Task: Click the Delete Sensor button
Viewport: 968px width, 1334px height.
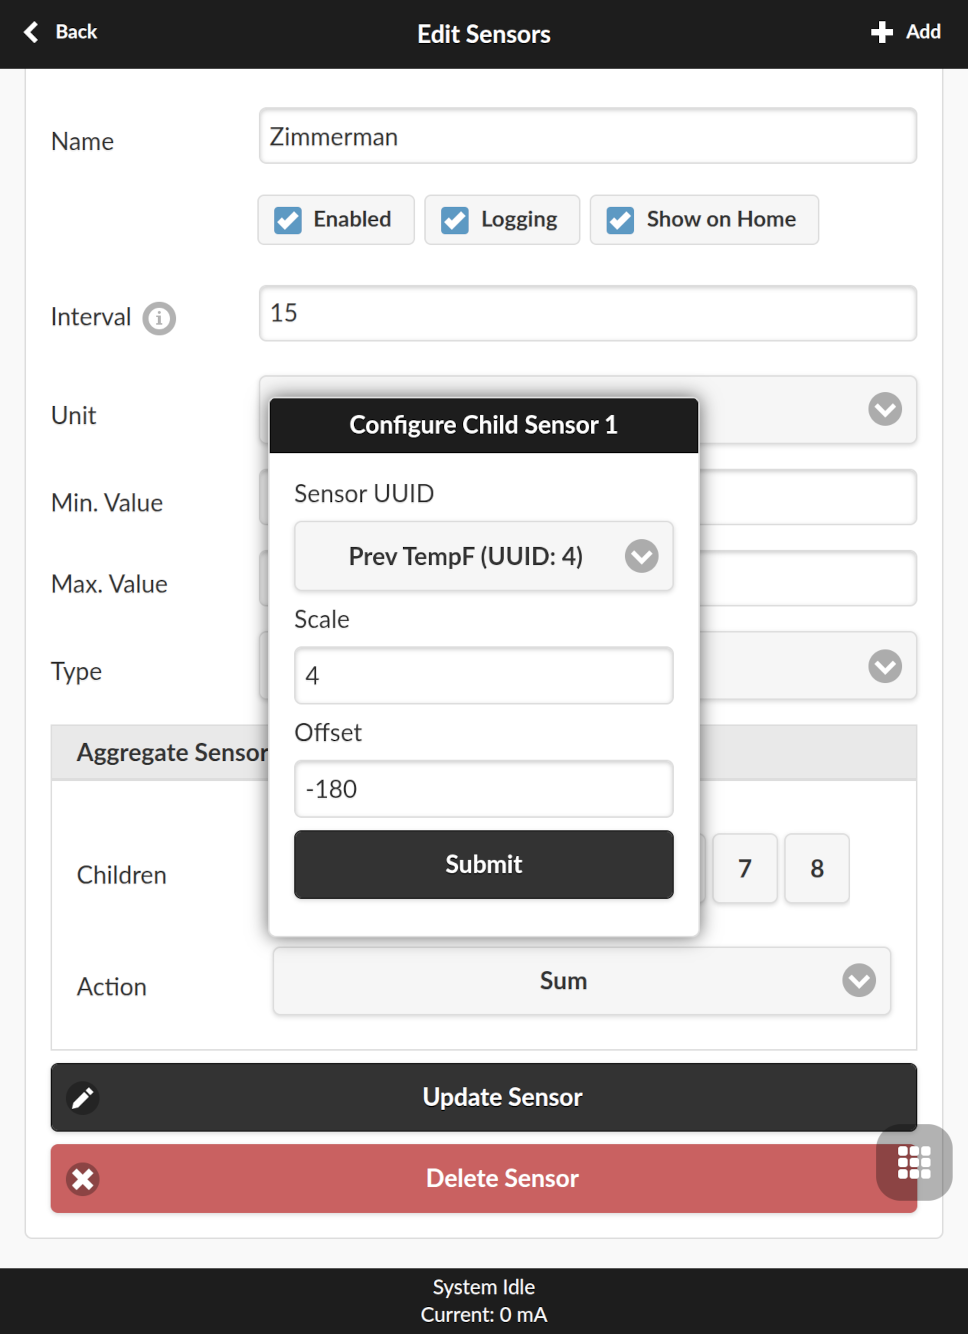Action: [484, 1179]
